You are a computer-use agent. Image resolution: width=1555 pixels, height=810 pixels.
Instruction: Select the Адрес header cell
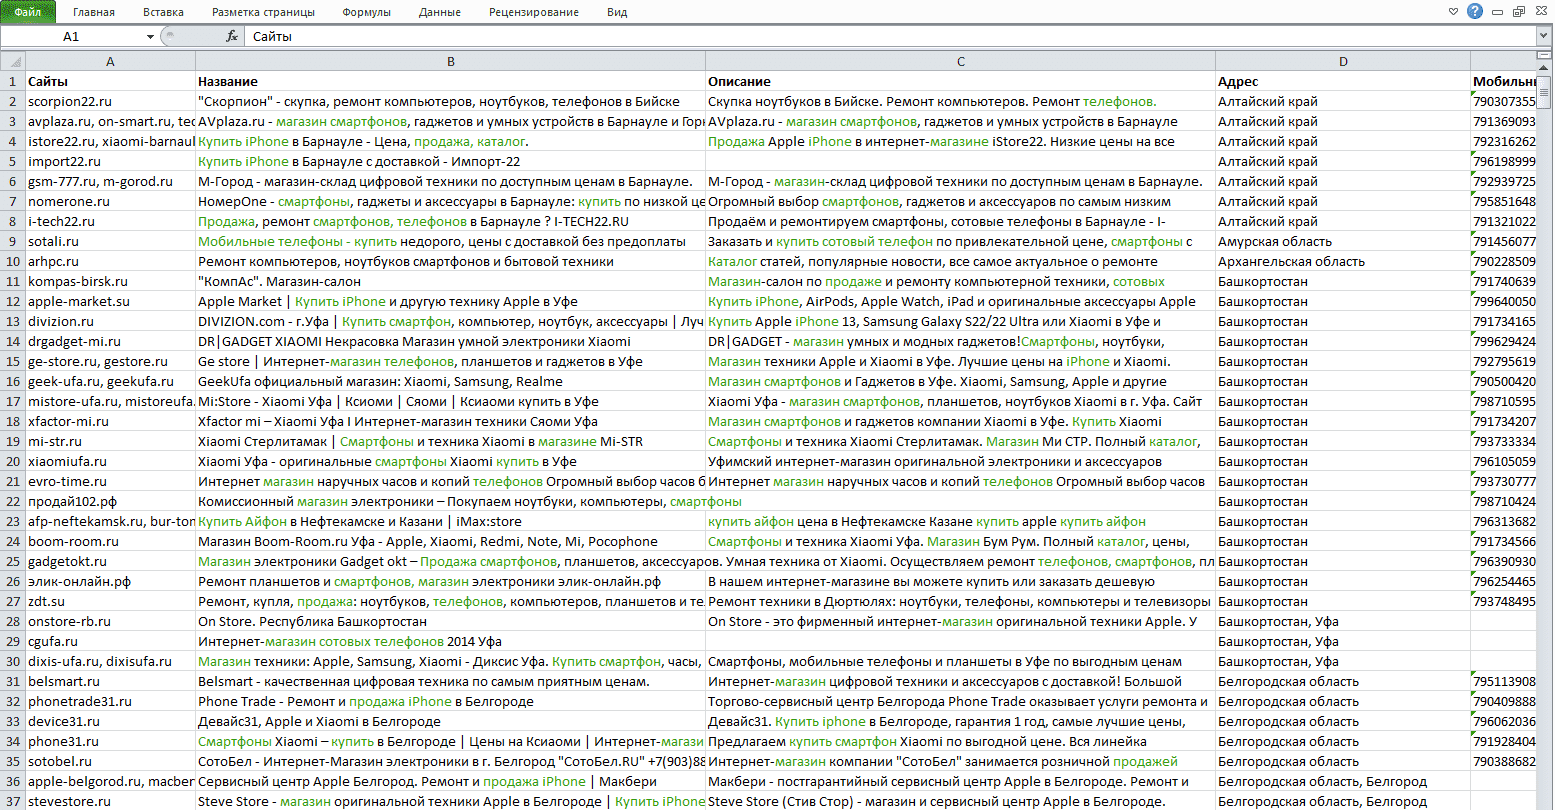pos(1343,81)
